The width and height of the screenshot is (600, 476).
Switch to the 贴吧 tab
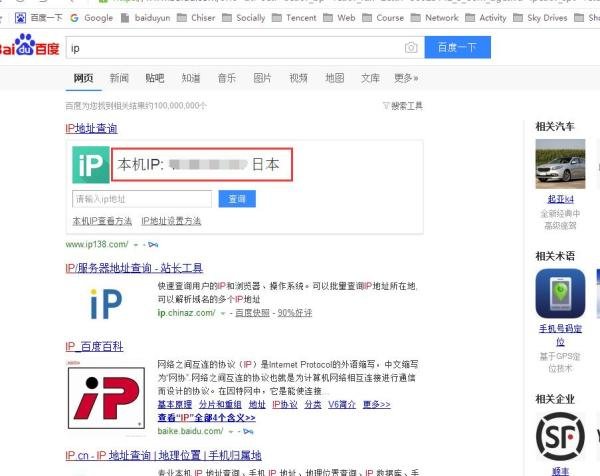click(x=155, y=78)
